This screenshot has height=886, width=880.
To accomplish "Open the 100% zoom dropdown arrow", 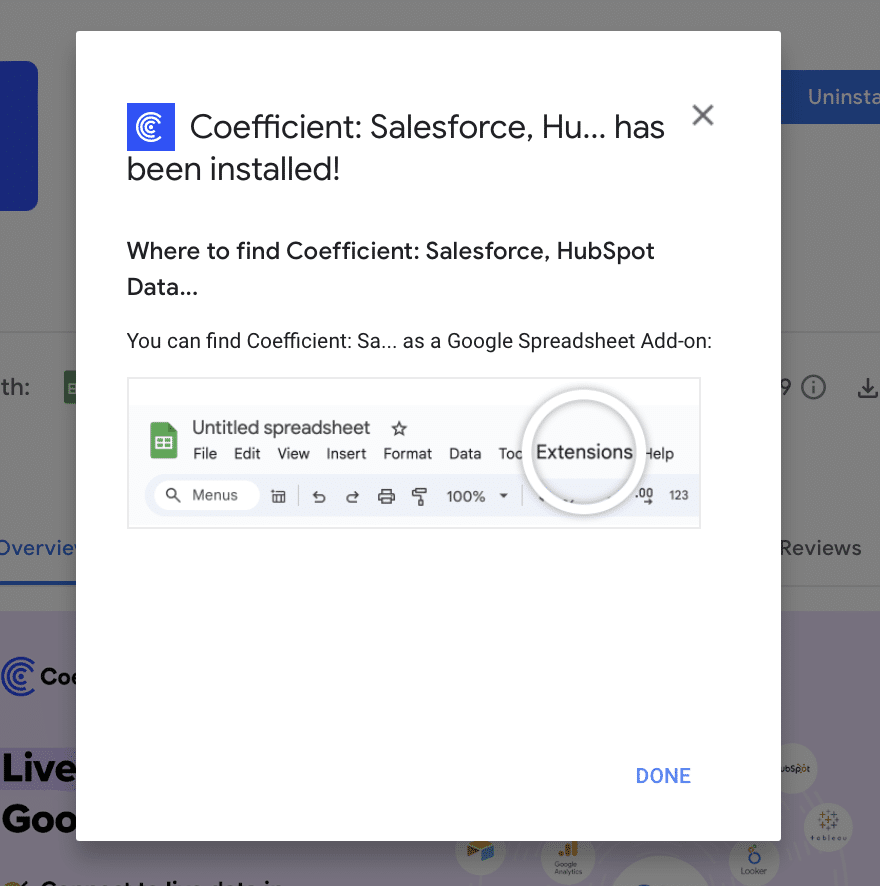I will [504, 496].
